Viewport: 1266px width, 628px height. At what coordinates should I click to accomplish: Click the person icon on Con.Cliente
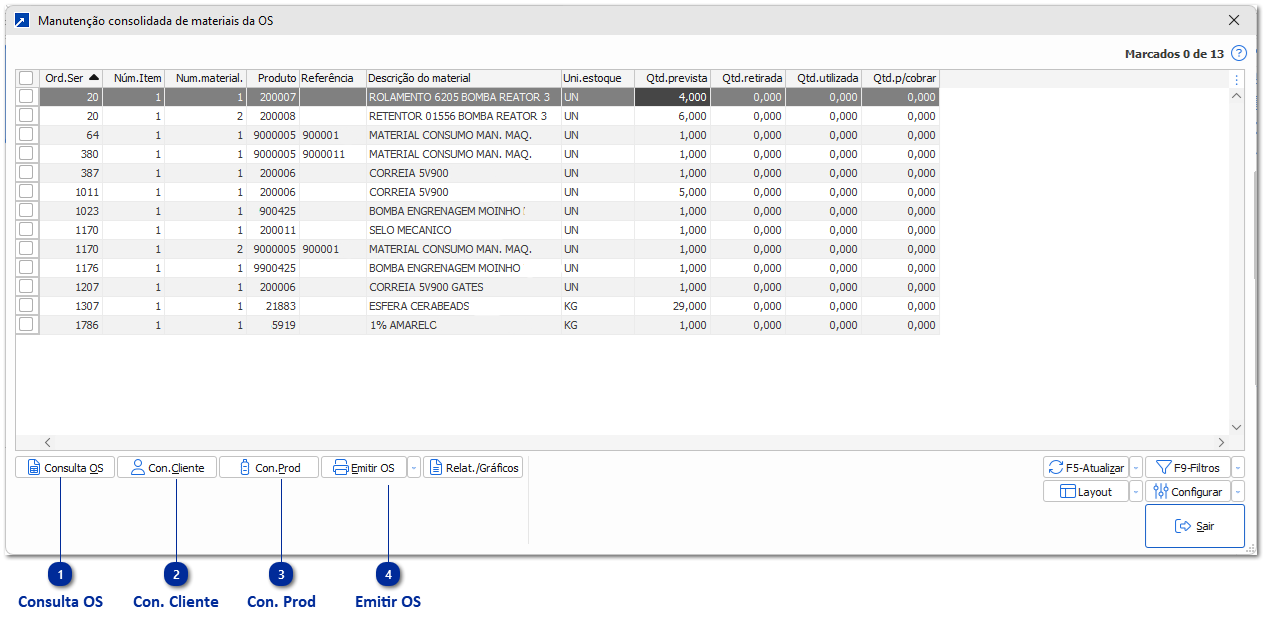135,466
